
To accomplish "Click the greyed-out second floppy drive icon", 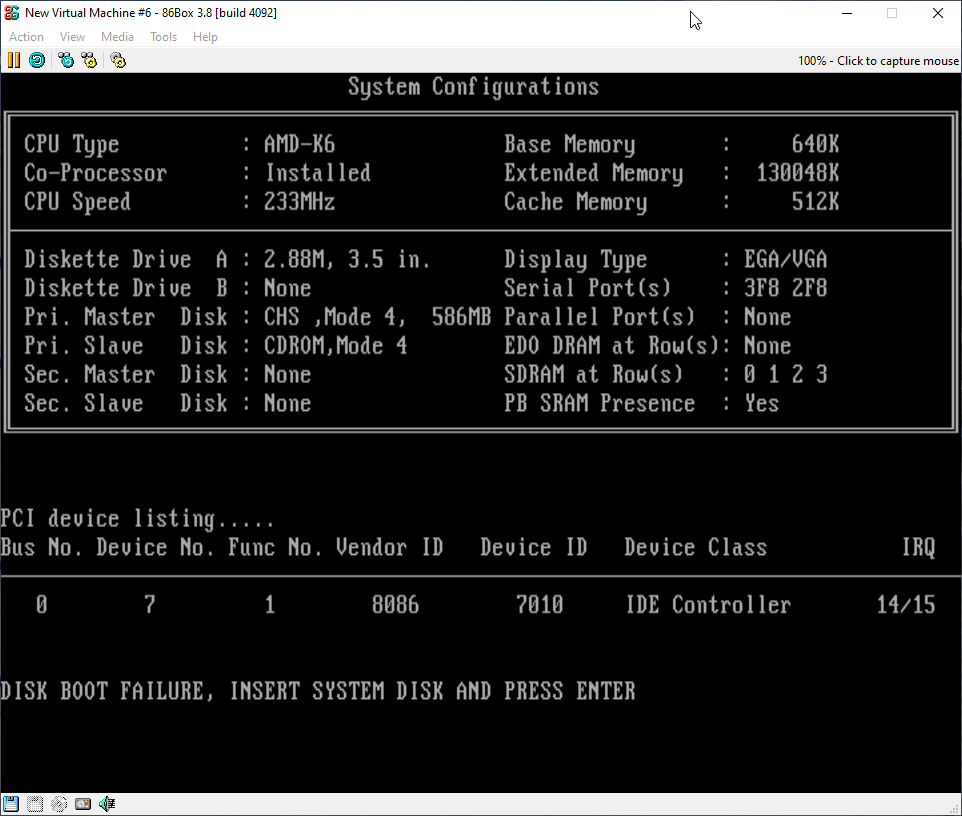I will [35, 803].
